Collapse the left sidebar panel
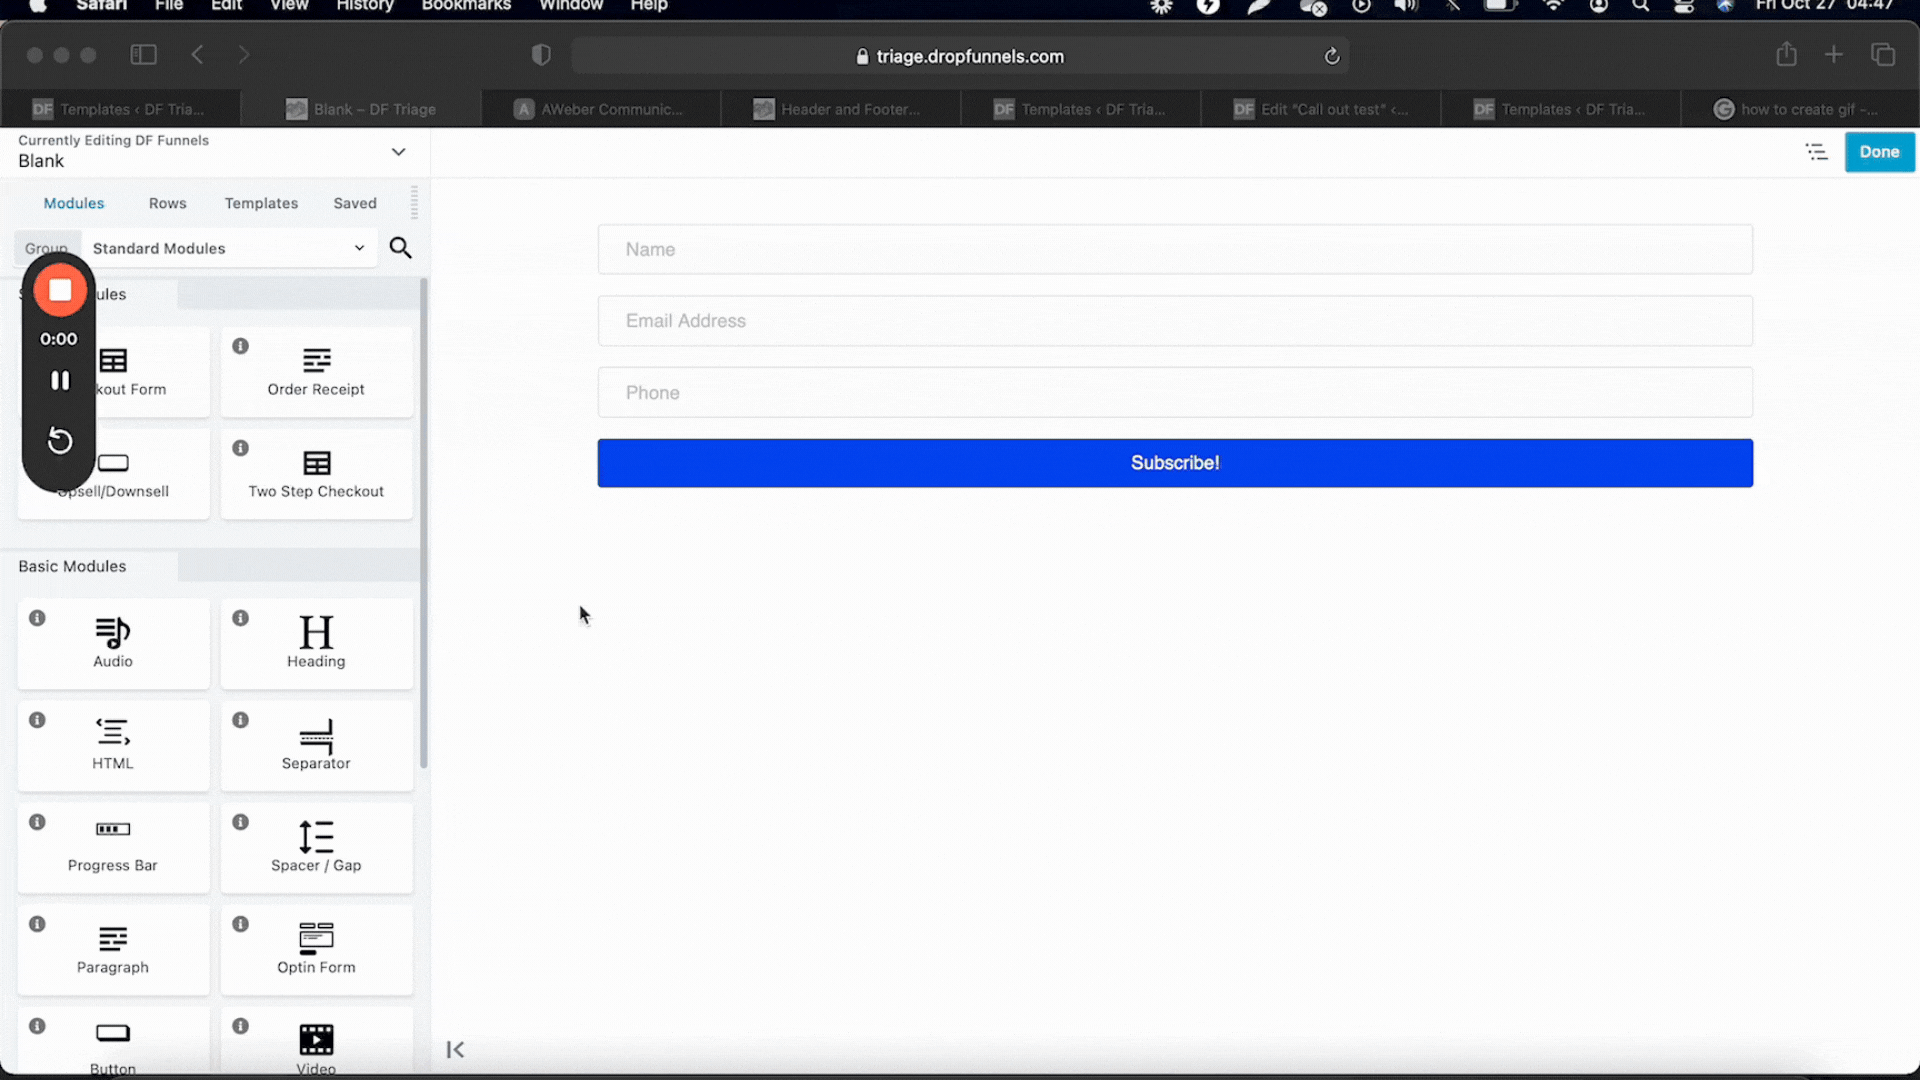1920x1080 pixels. click(x=455, y=1048)
